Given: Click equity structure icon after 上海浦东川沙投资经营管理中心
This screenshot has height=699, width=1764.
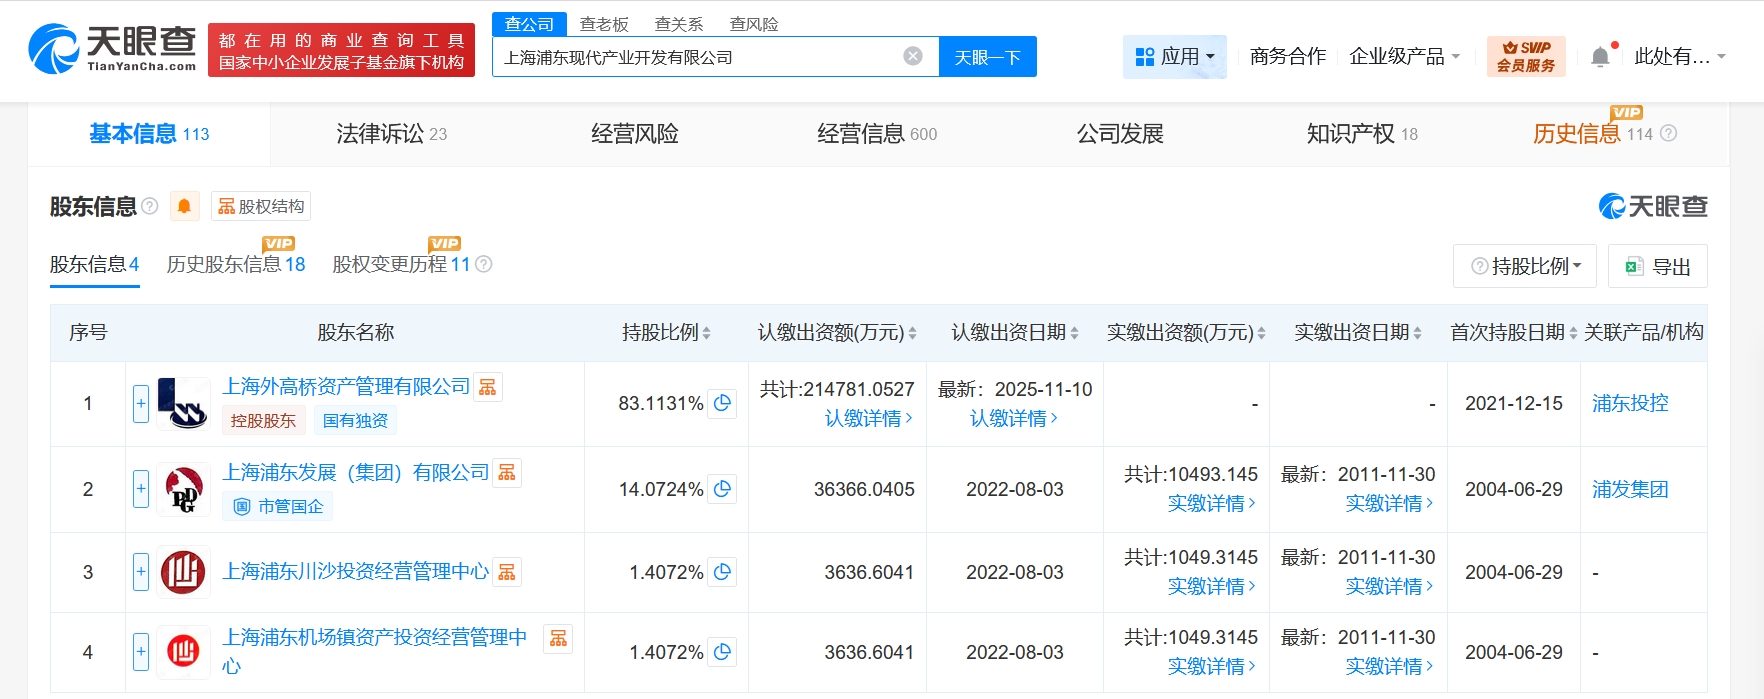Looking at the screenshot, I should [507, 572].
